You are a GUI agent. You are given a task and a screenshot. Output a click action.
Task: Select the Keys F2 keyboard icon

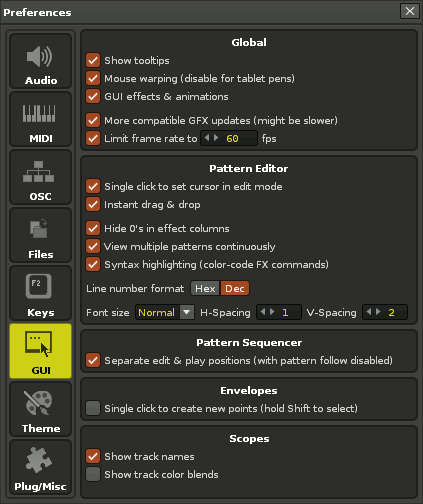(39, 286)
